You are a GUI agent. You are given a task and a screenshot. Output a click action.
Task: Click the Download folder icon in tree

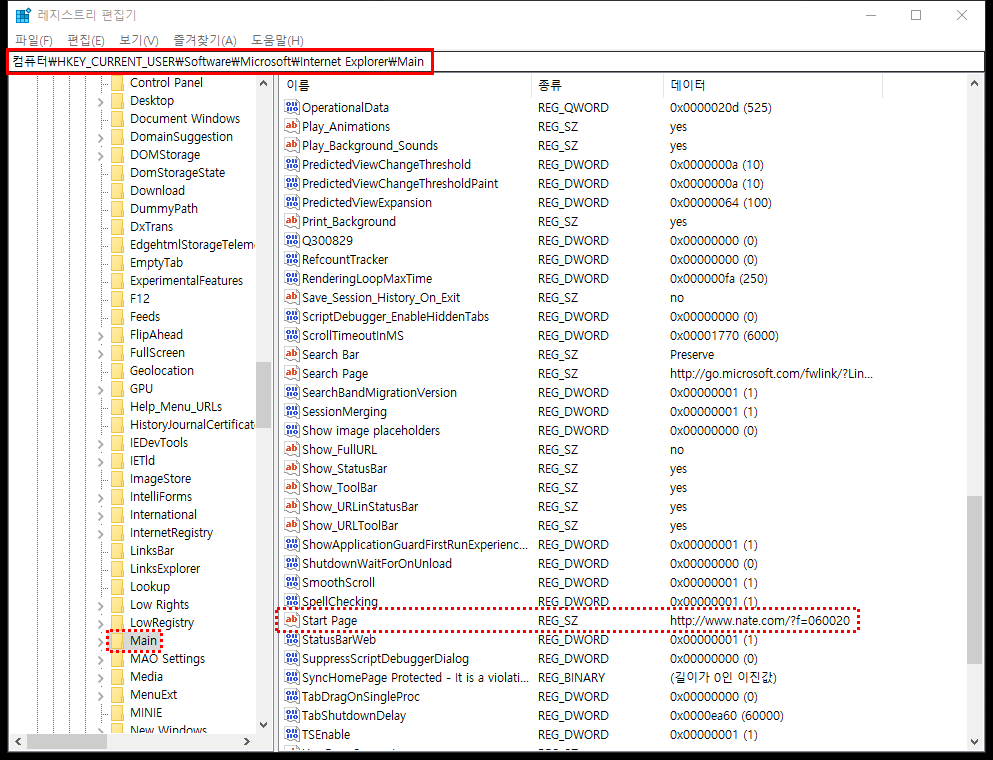[117, 191]
